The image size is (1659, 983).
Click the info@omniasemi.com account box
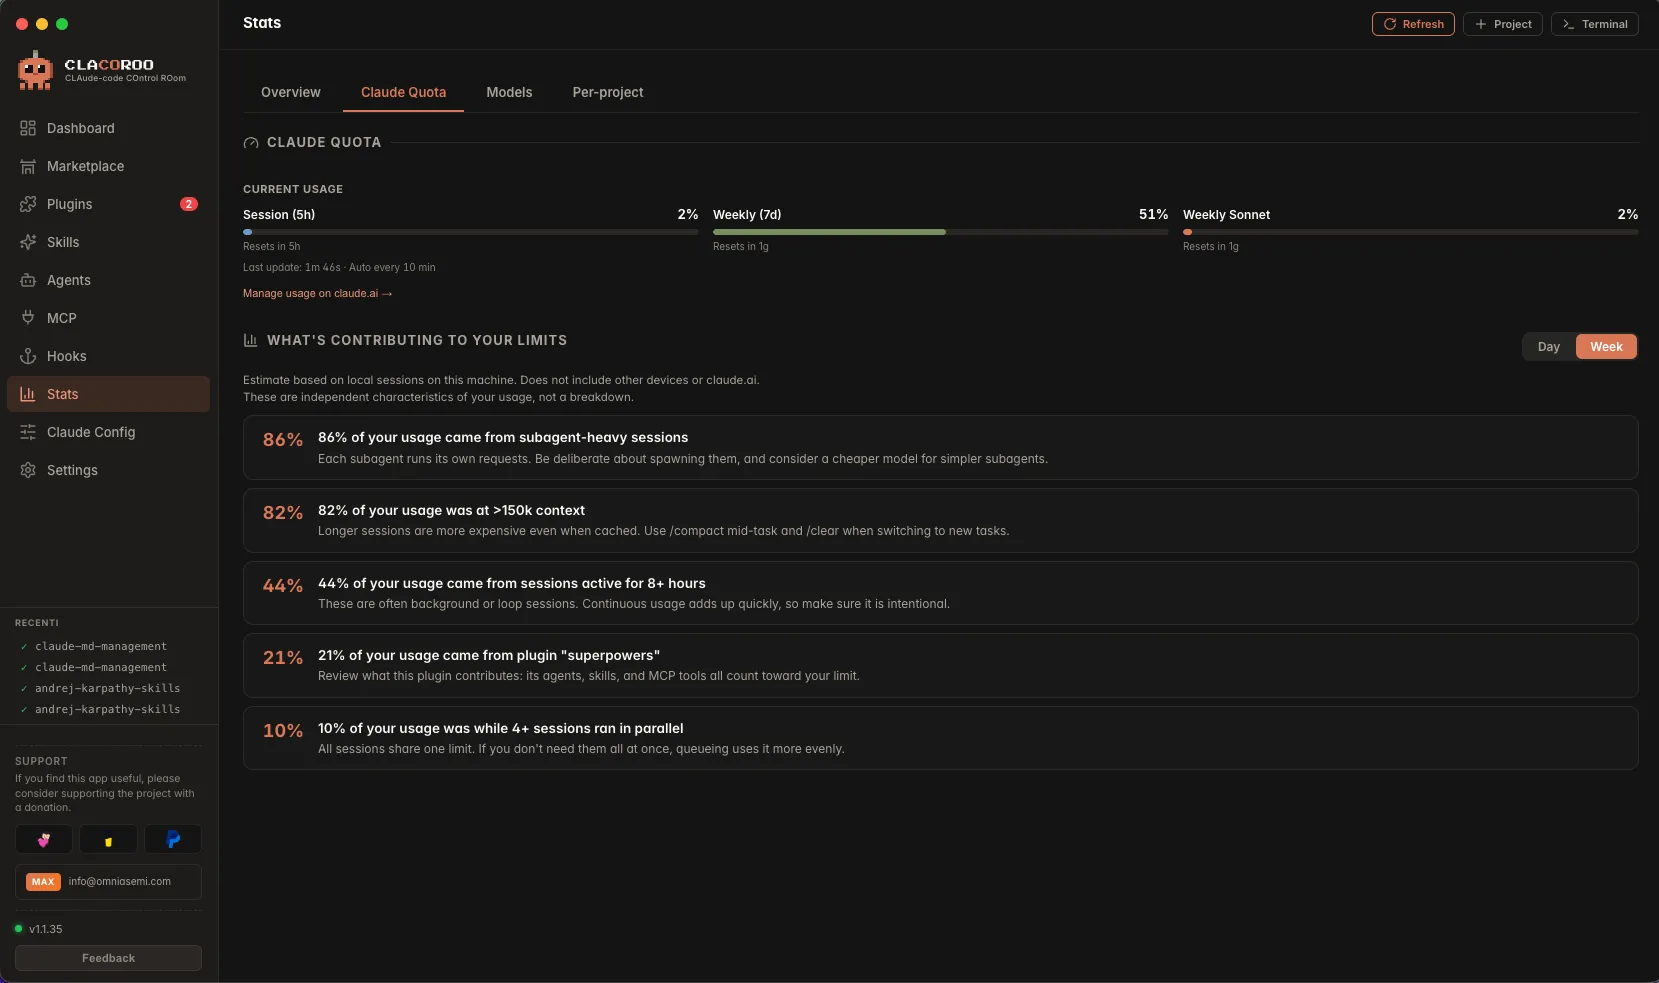(x=108, y=882)
